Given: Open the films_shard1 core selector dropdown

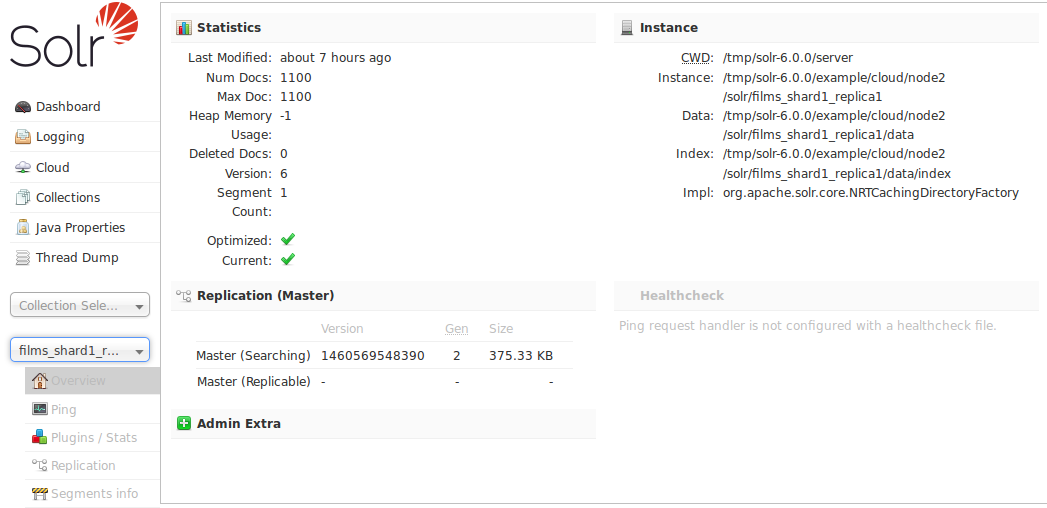Looking at the screenshot, I should [x=80, y=350].
